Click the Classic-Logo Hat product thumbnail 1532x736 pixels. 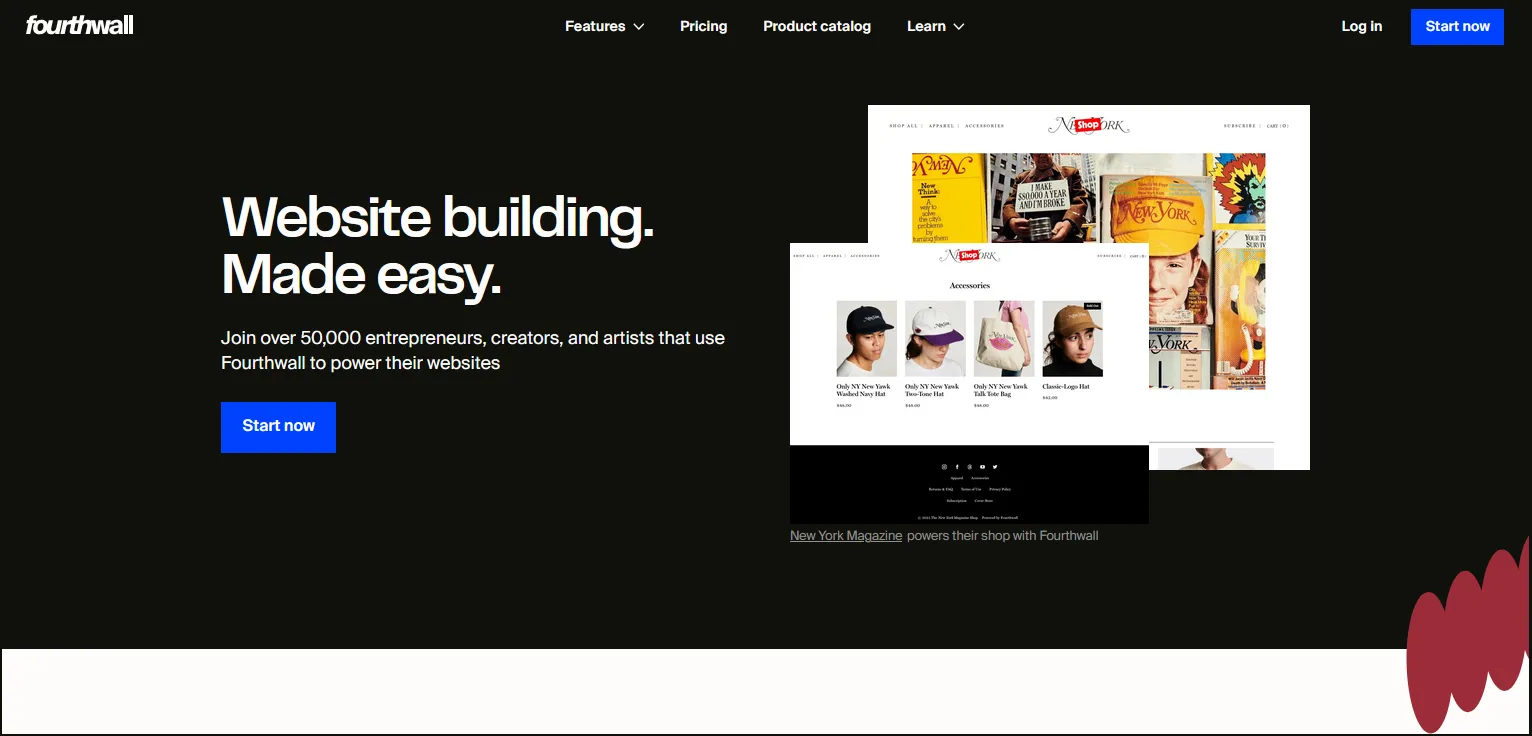pyautogui.click(x=1071, y=338)
